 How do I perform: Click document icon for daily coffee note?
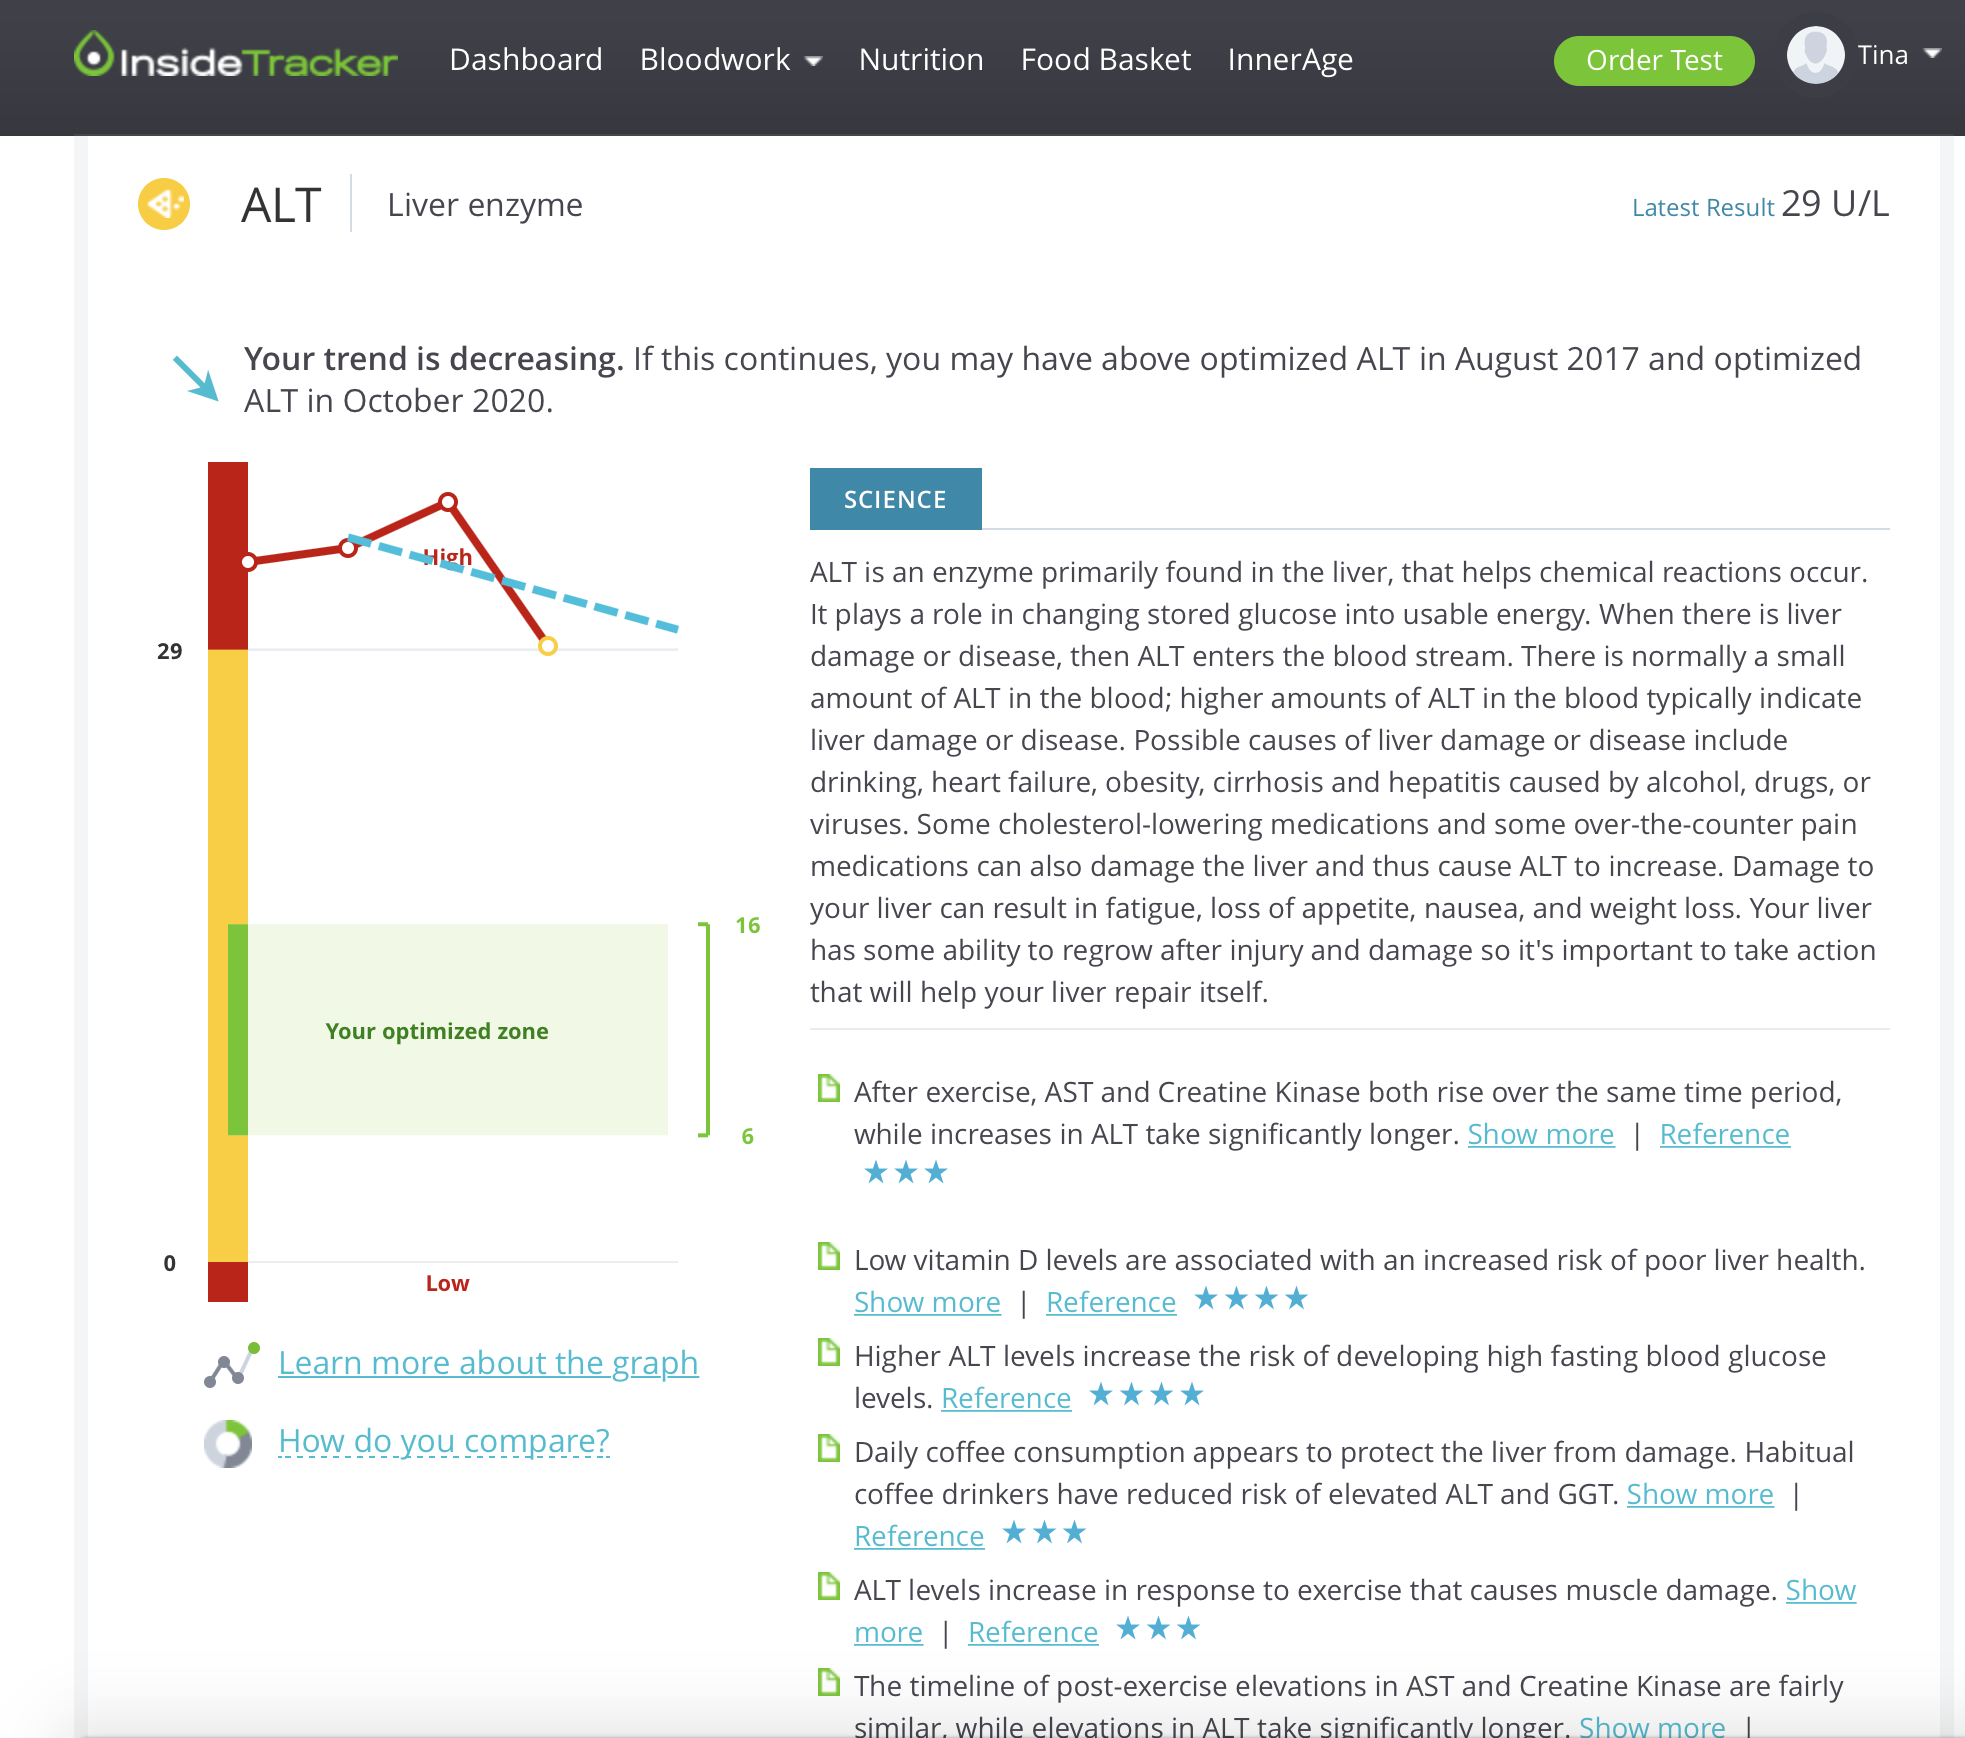pyautogui.click(x=828, y=1448)
